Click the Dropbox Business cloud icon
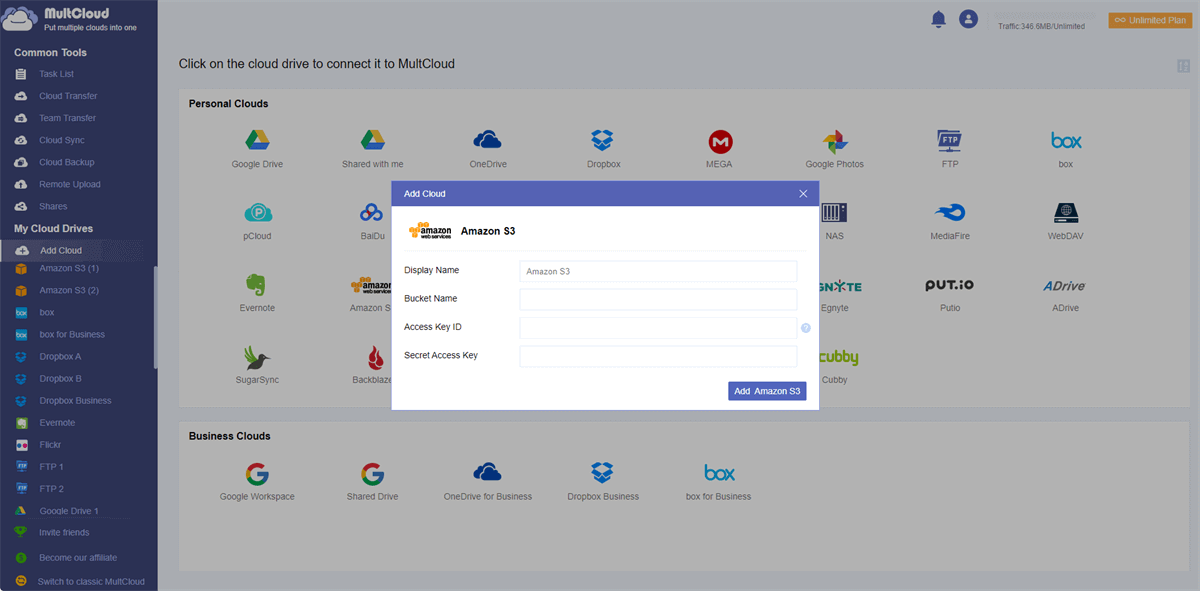 (x=603, y=473)
